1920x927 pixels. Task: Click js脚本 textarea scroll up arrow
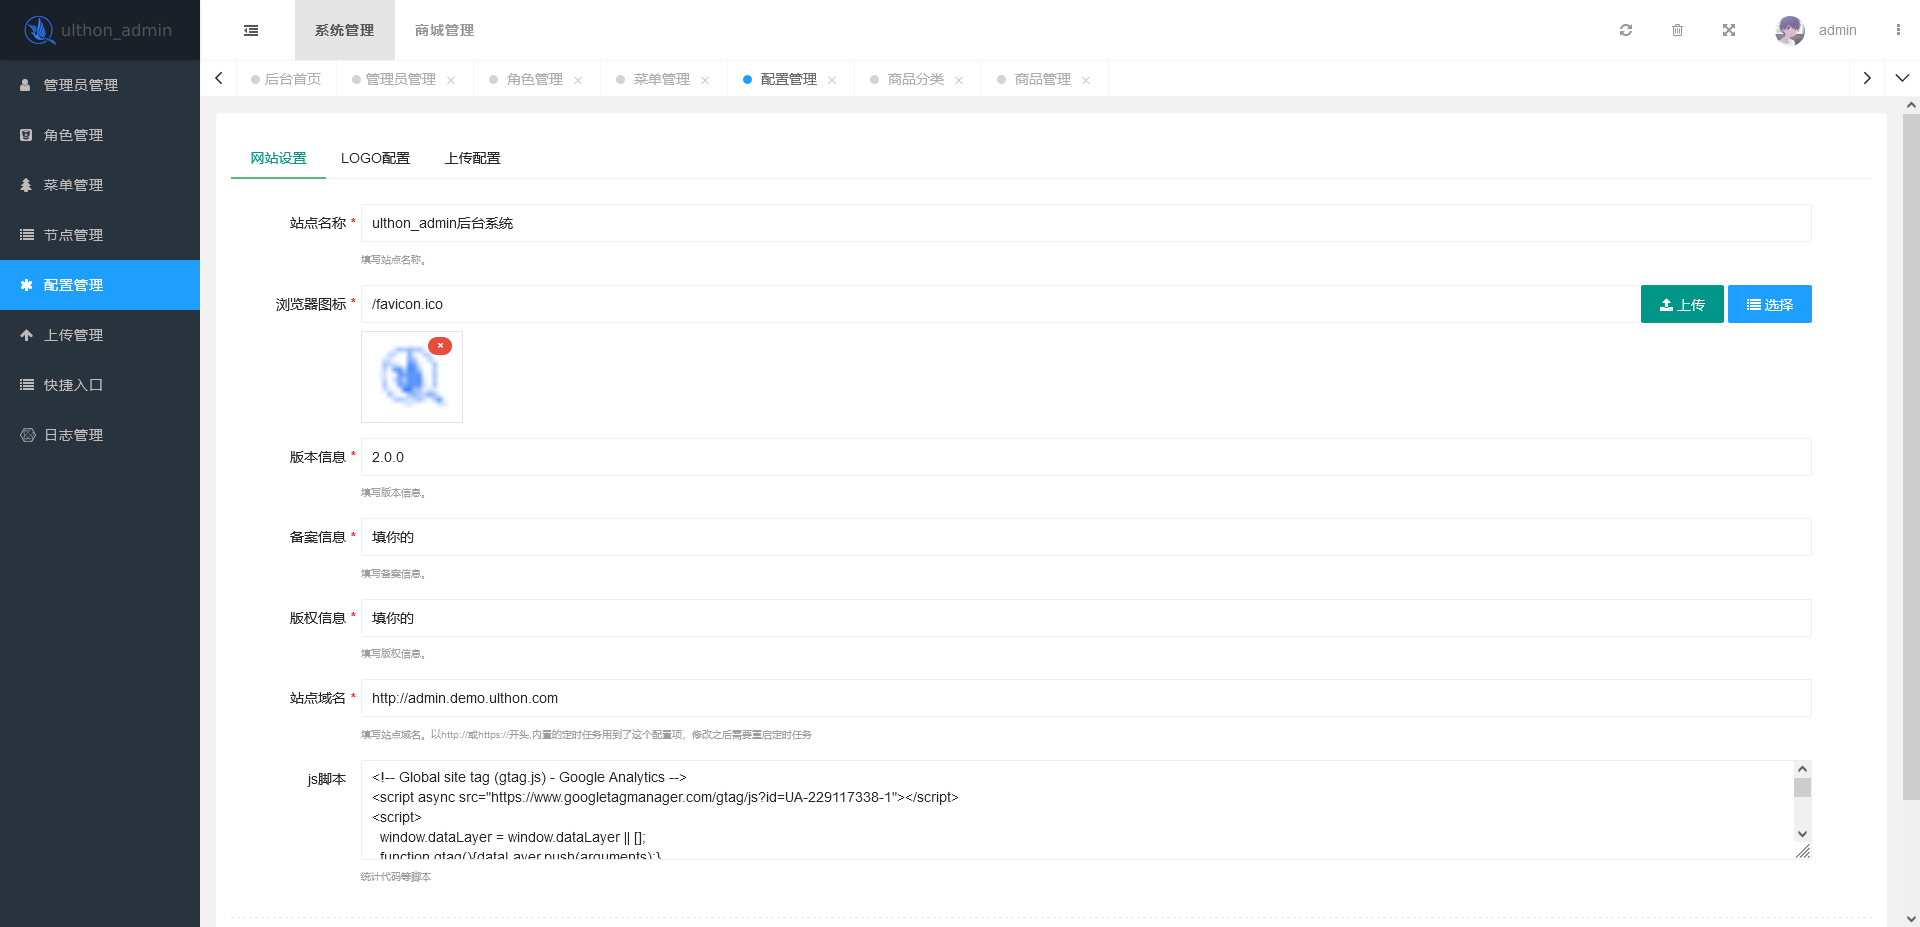(1802, 769)
